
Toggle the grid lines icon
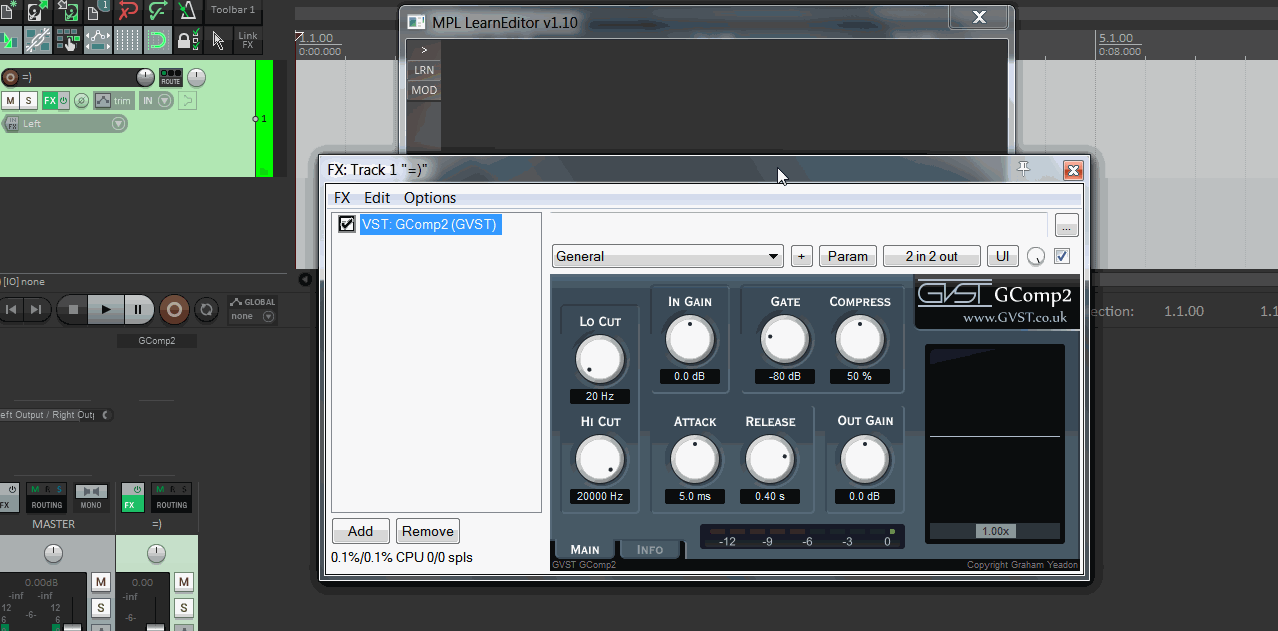pos(127,41)
